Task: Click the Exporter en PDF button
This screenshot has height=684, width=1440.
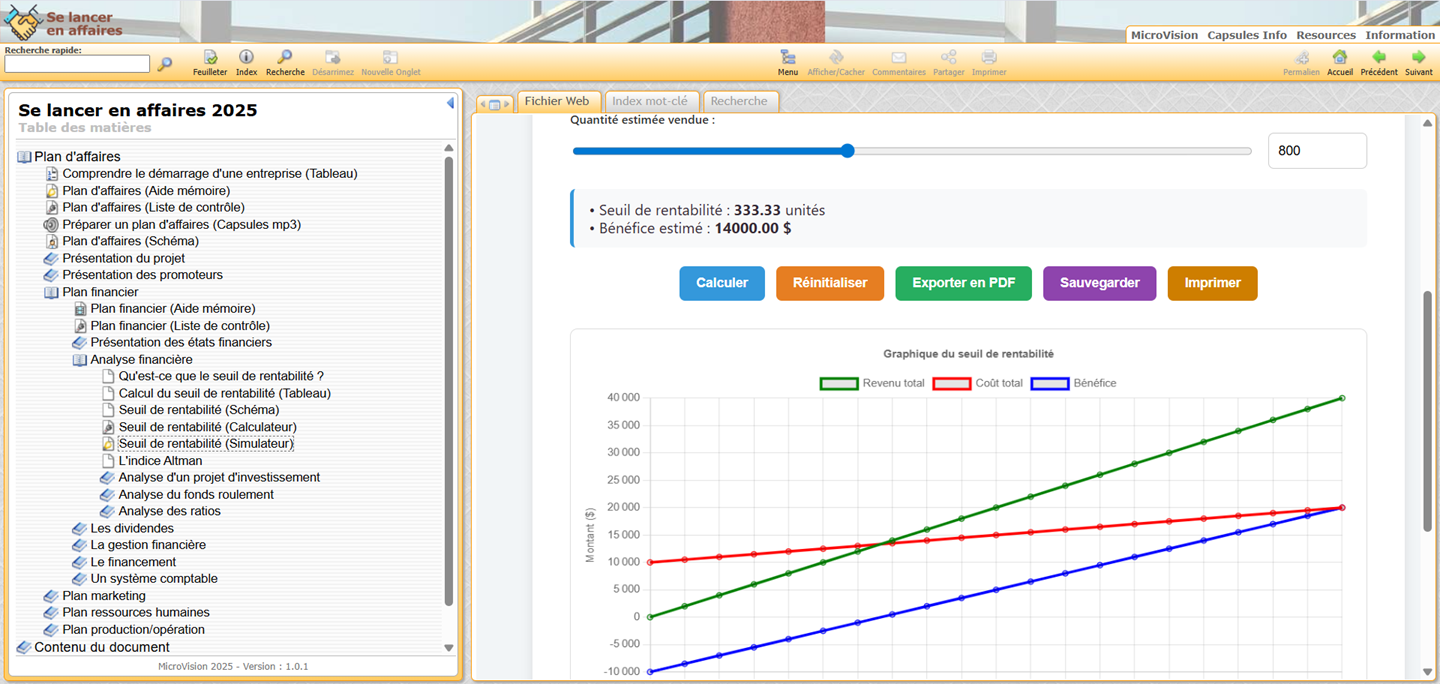Action: [x=963, y=283]
